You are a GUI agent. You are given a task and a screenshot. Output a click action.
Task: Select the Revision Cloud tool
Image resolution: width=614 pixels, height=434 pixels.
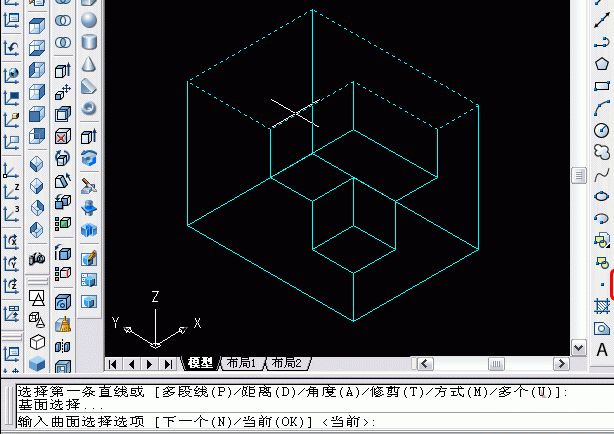[601, 152]
